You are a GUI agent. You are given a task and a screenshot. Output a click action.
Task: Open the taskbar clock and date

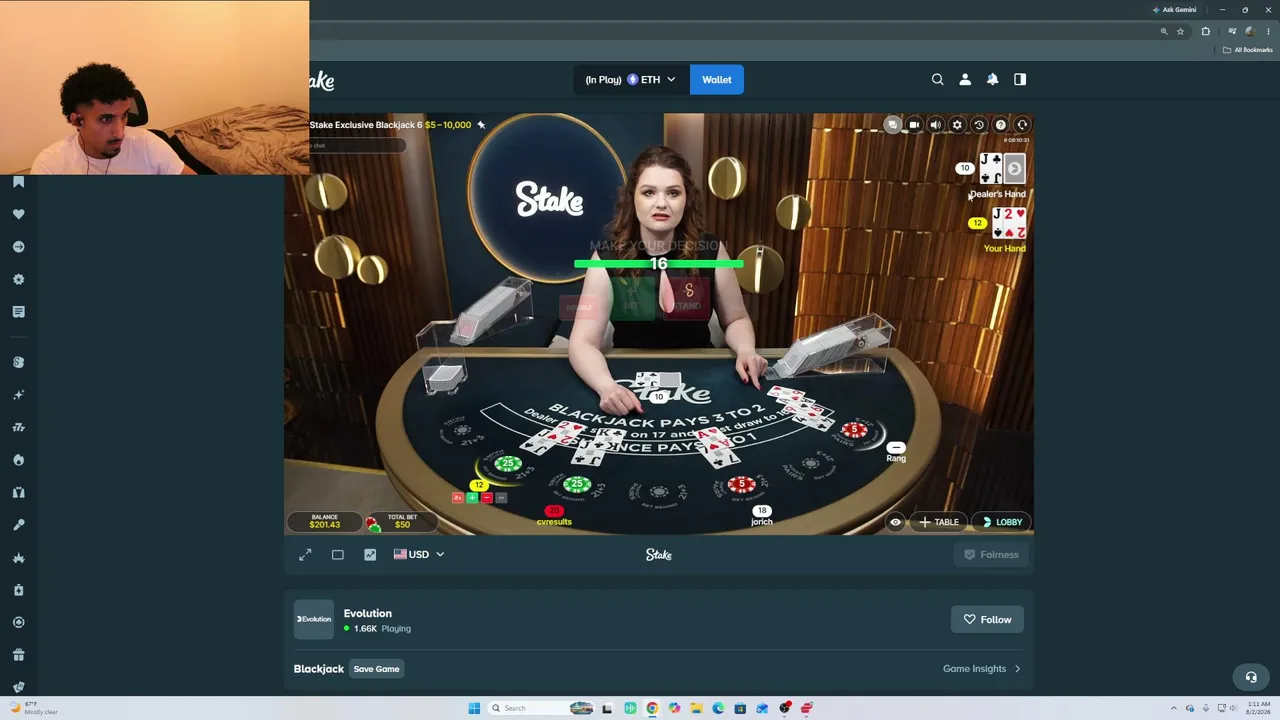(1258, 708)
